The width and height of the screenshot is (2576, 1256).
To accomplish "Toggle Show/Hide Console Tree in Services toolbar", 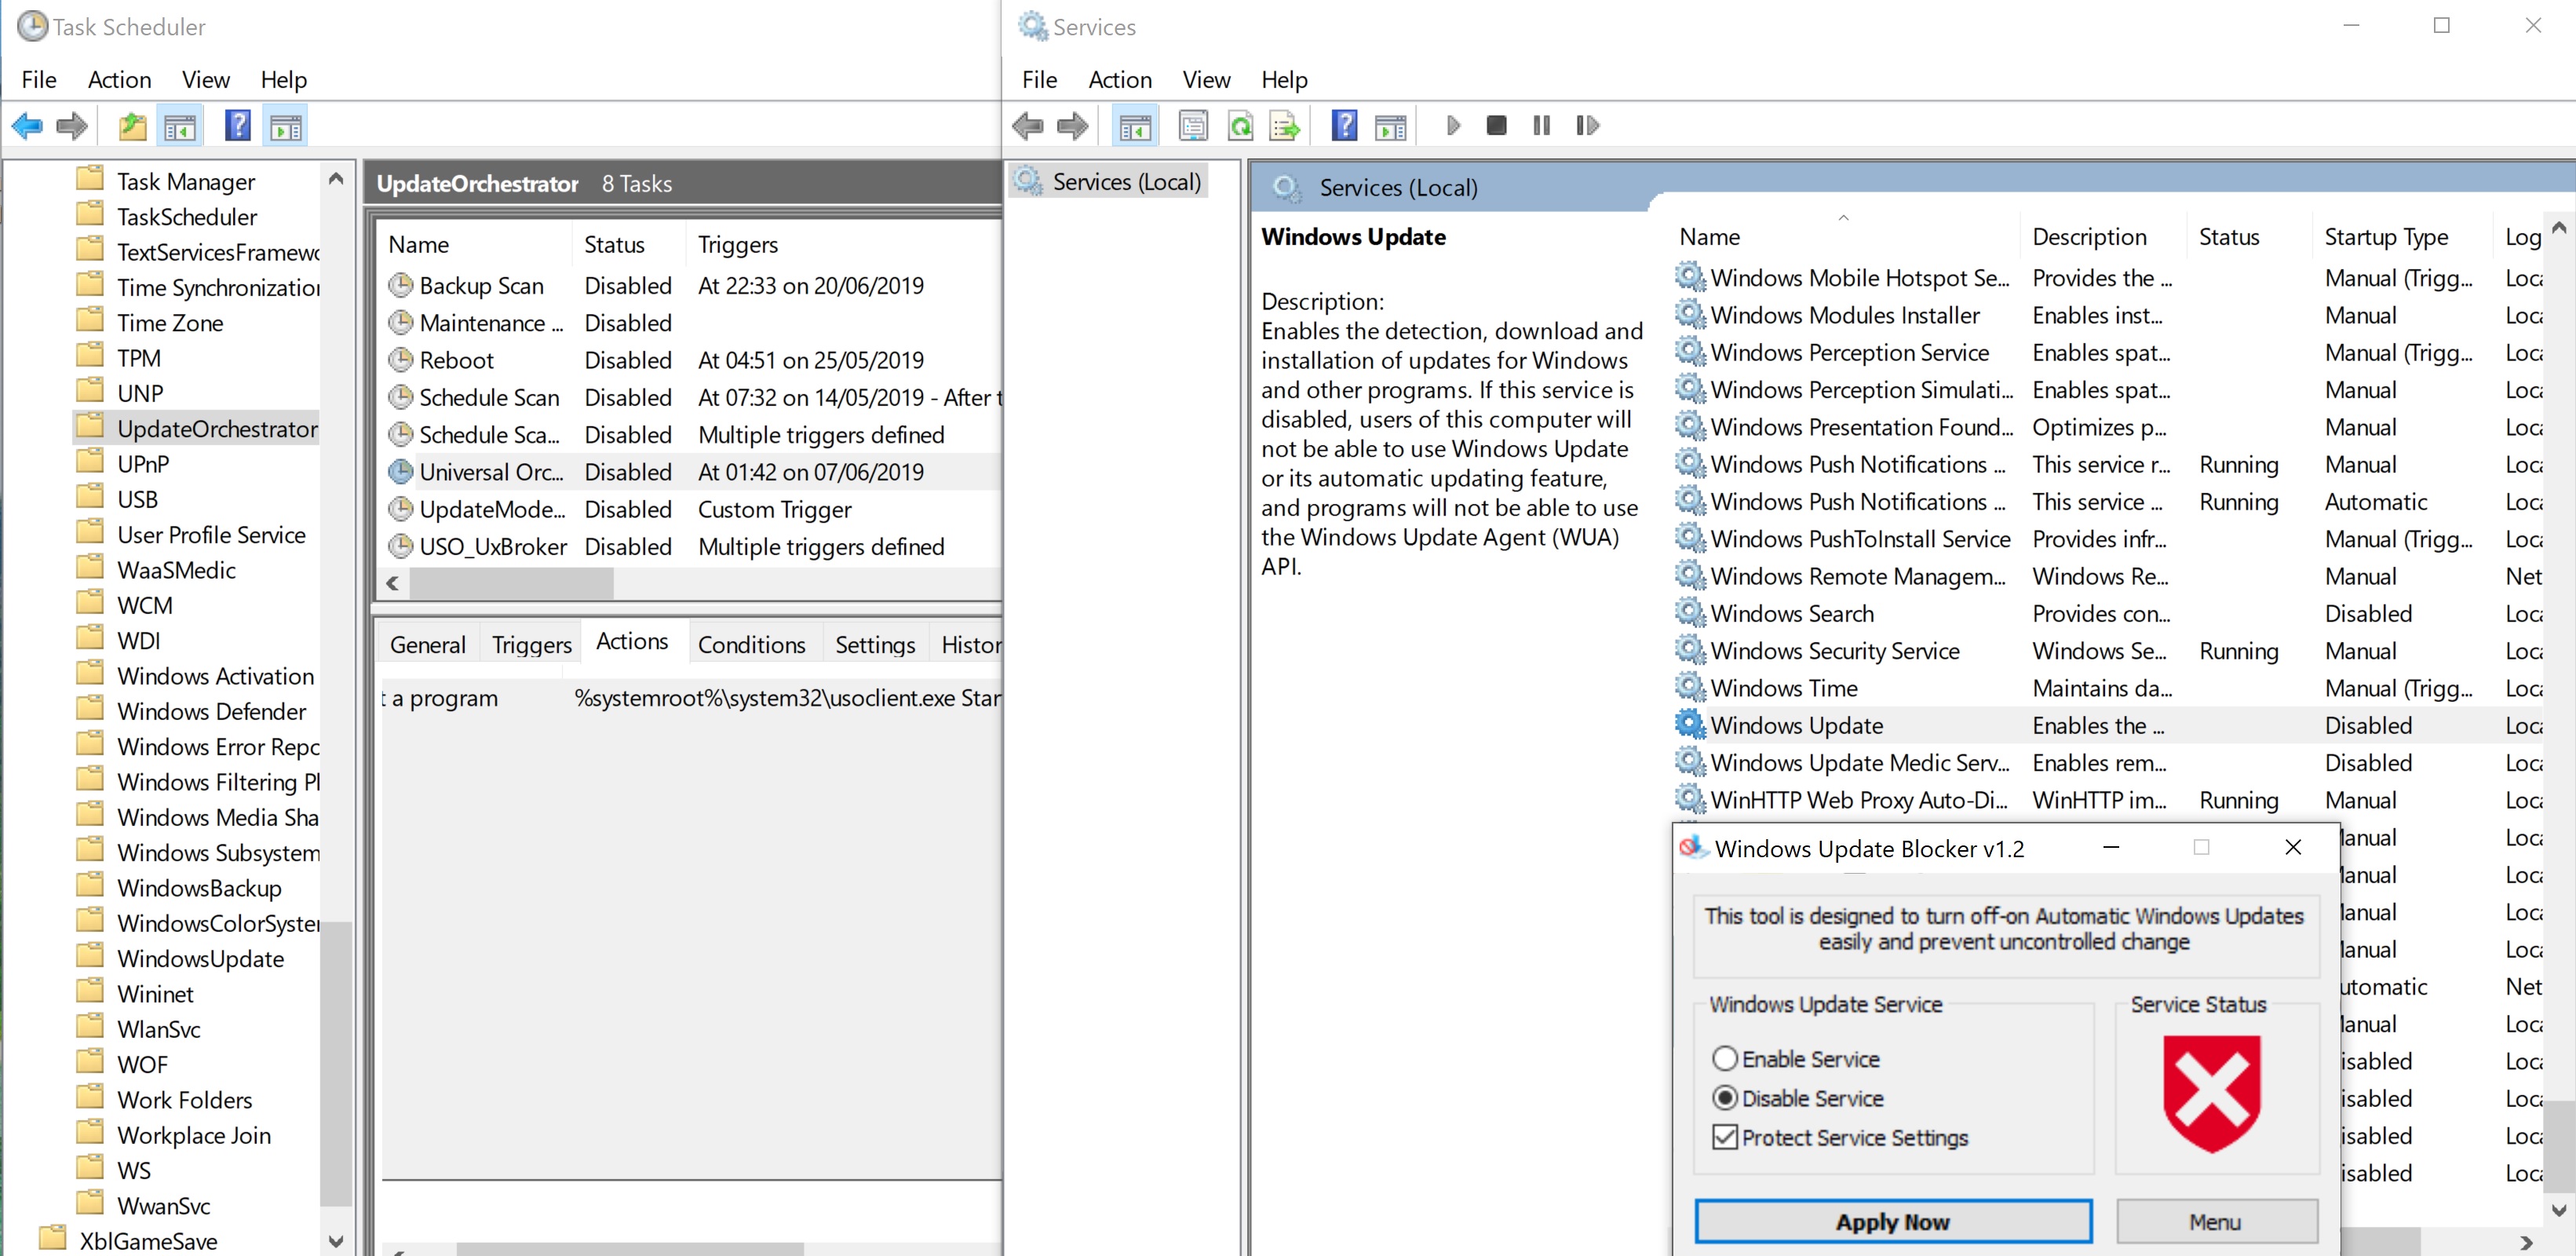I will tap(1135, 126).
